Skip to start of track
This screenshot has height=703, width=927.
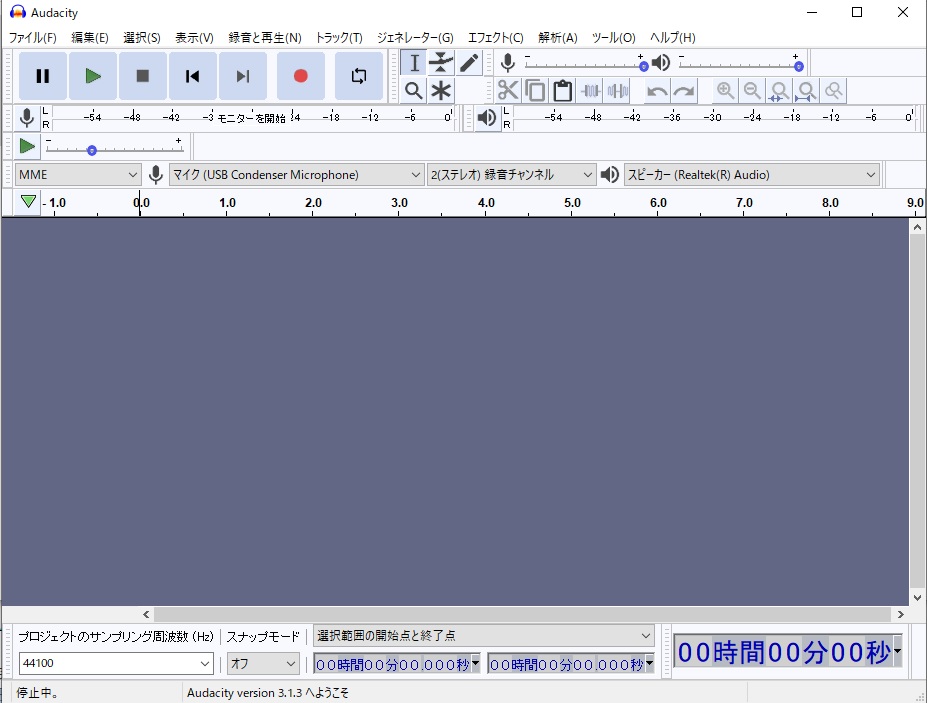pyautogui.click(x=193, y=76)
